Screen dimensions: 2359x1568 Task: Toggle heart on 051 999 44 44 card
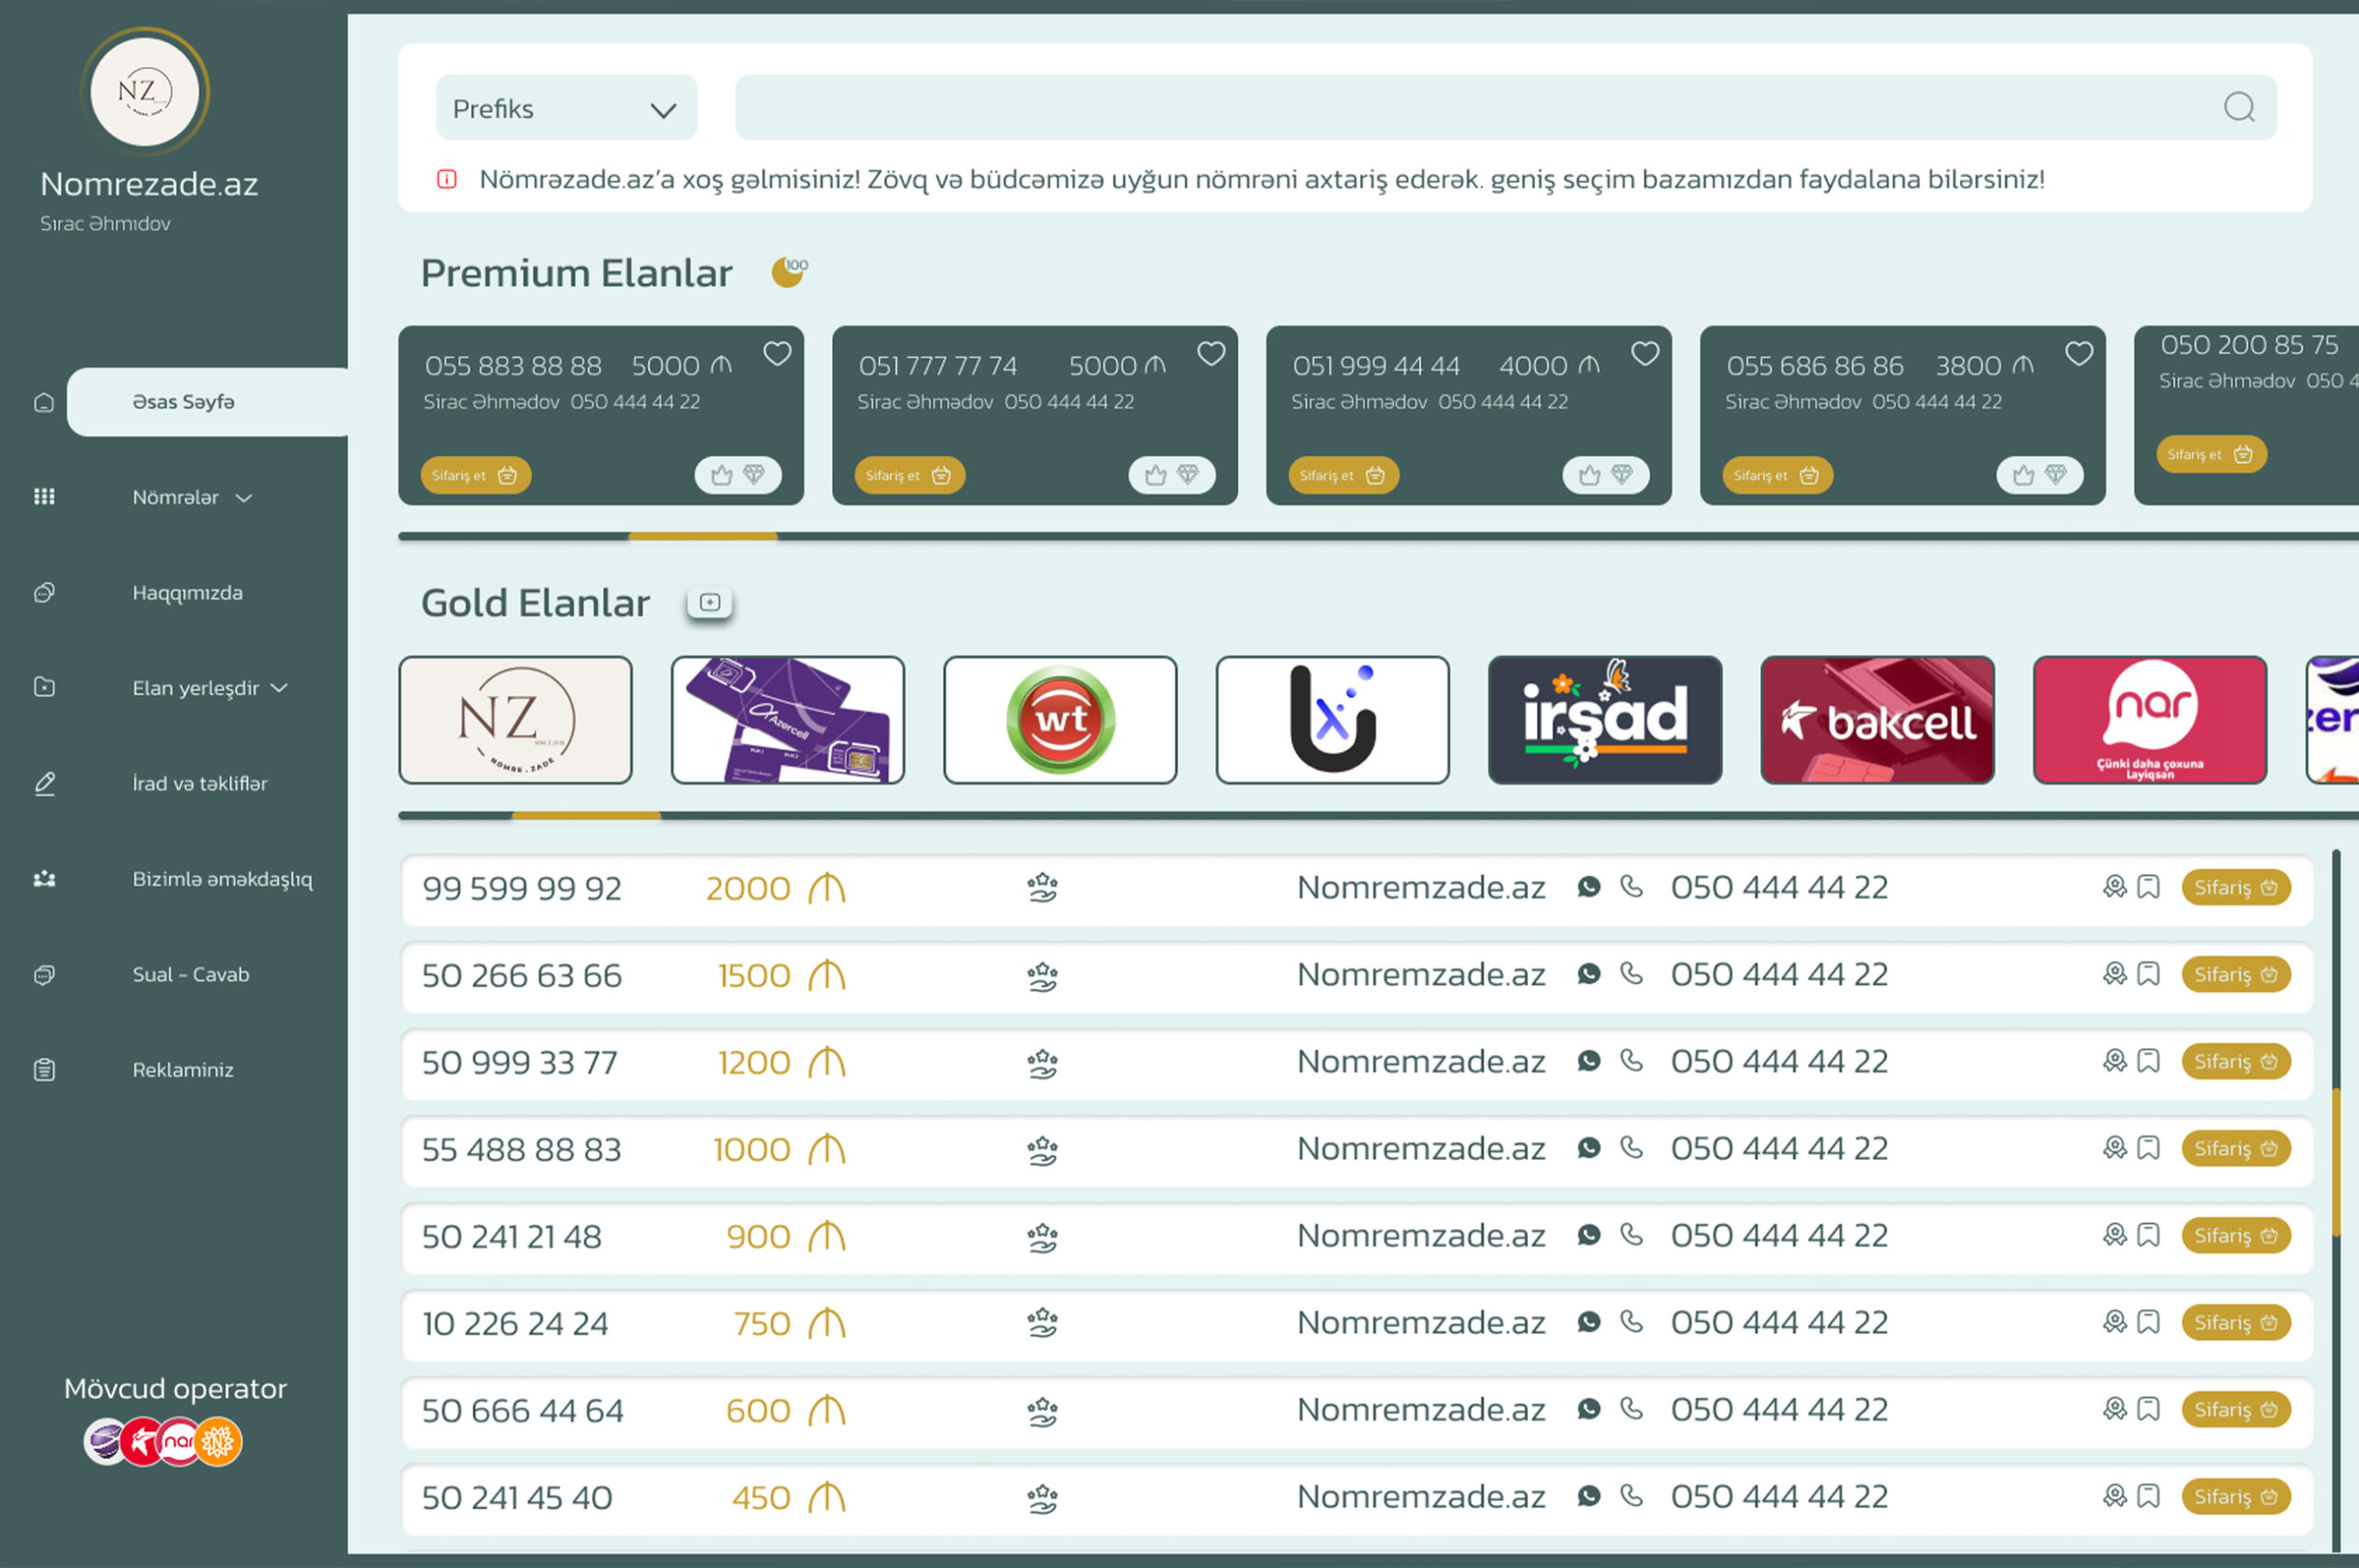click(1645, 354)
